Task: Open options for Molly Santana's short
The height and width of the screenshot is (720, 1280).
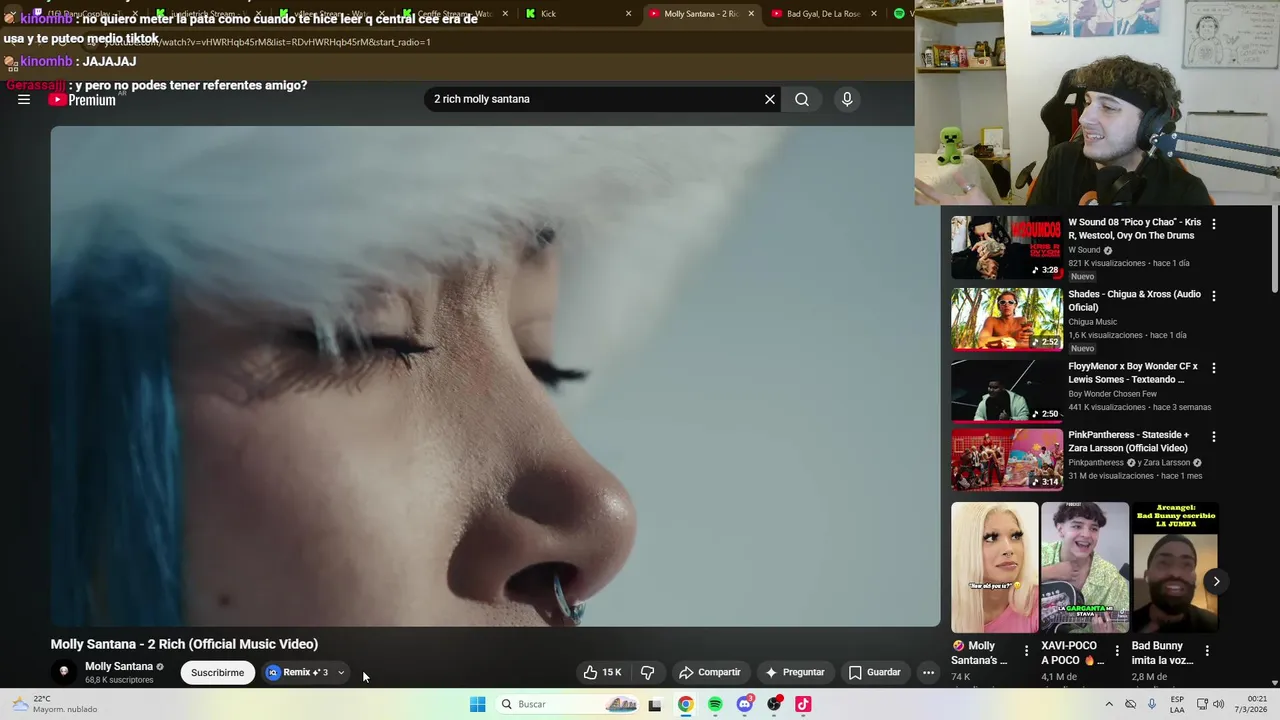Action: coord(1026,651)
